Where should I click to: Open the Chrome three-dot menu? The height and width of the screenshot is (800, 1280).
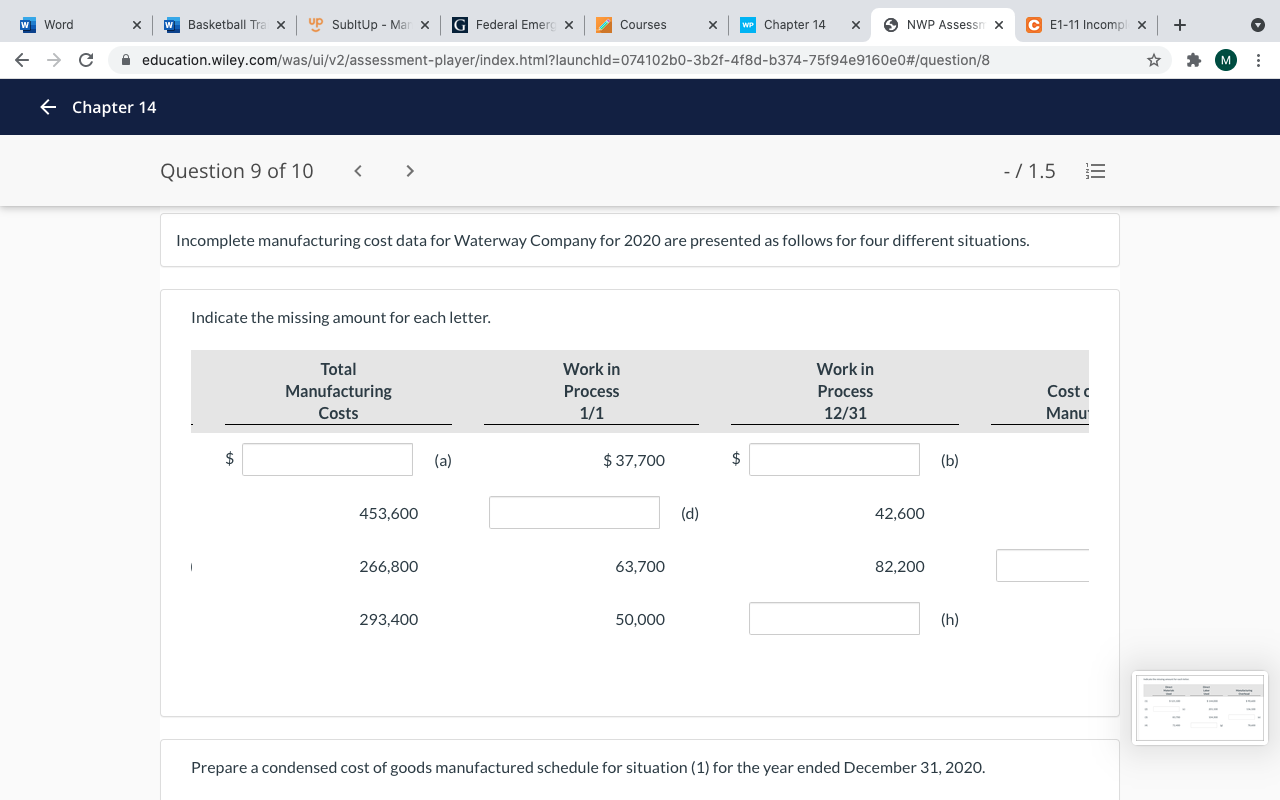1258,59
